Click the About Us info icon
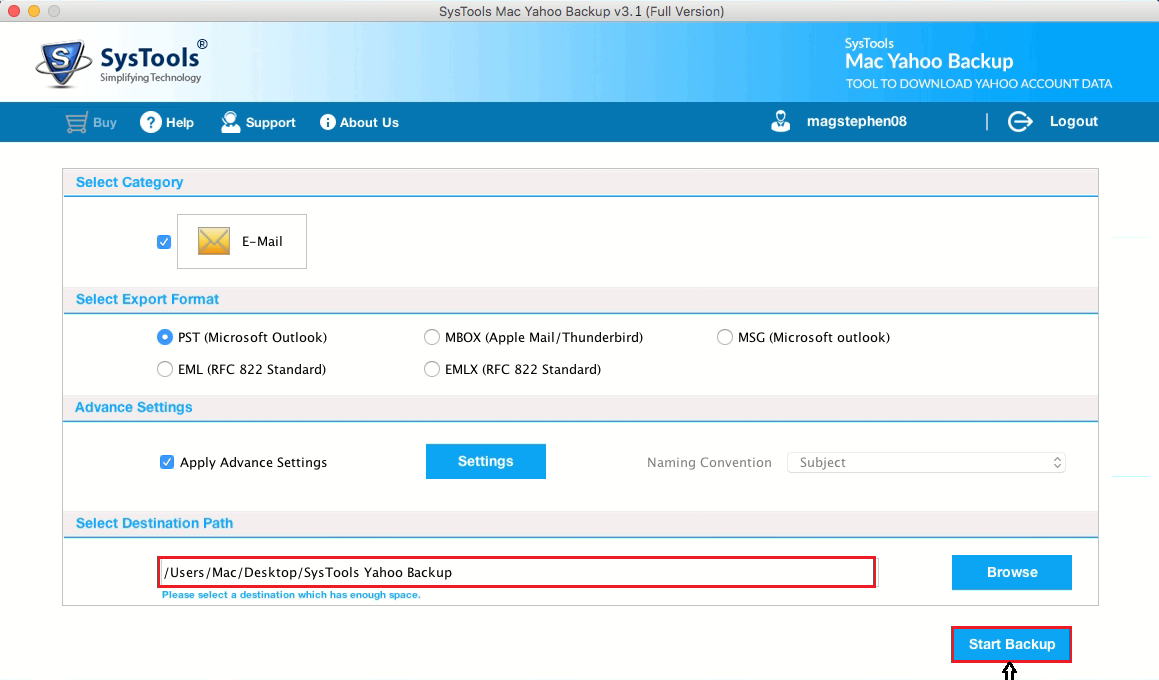Image resolution: width=1159 pixels, height=680 pixels. pos(327,123)
